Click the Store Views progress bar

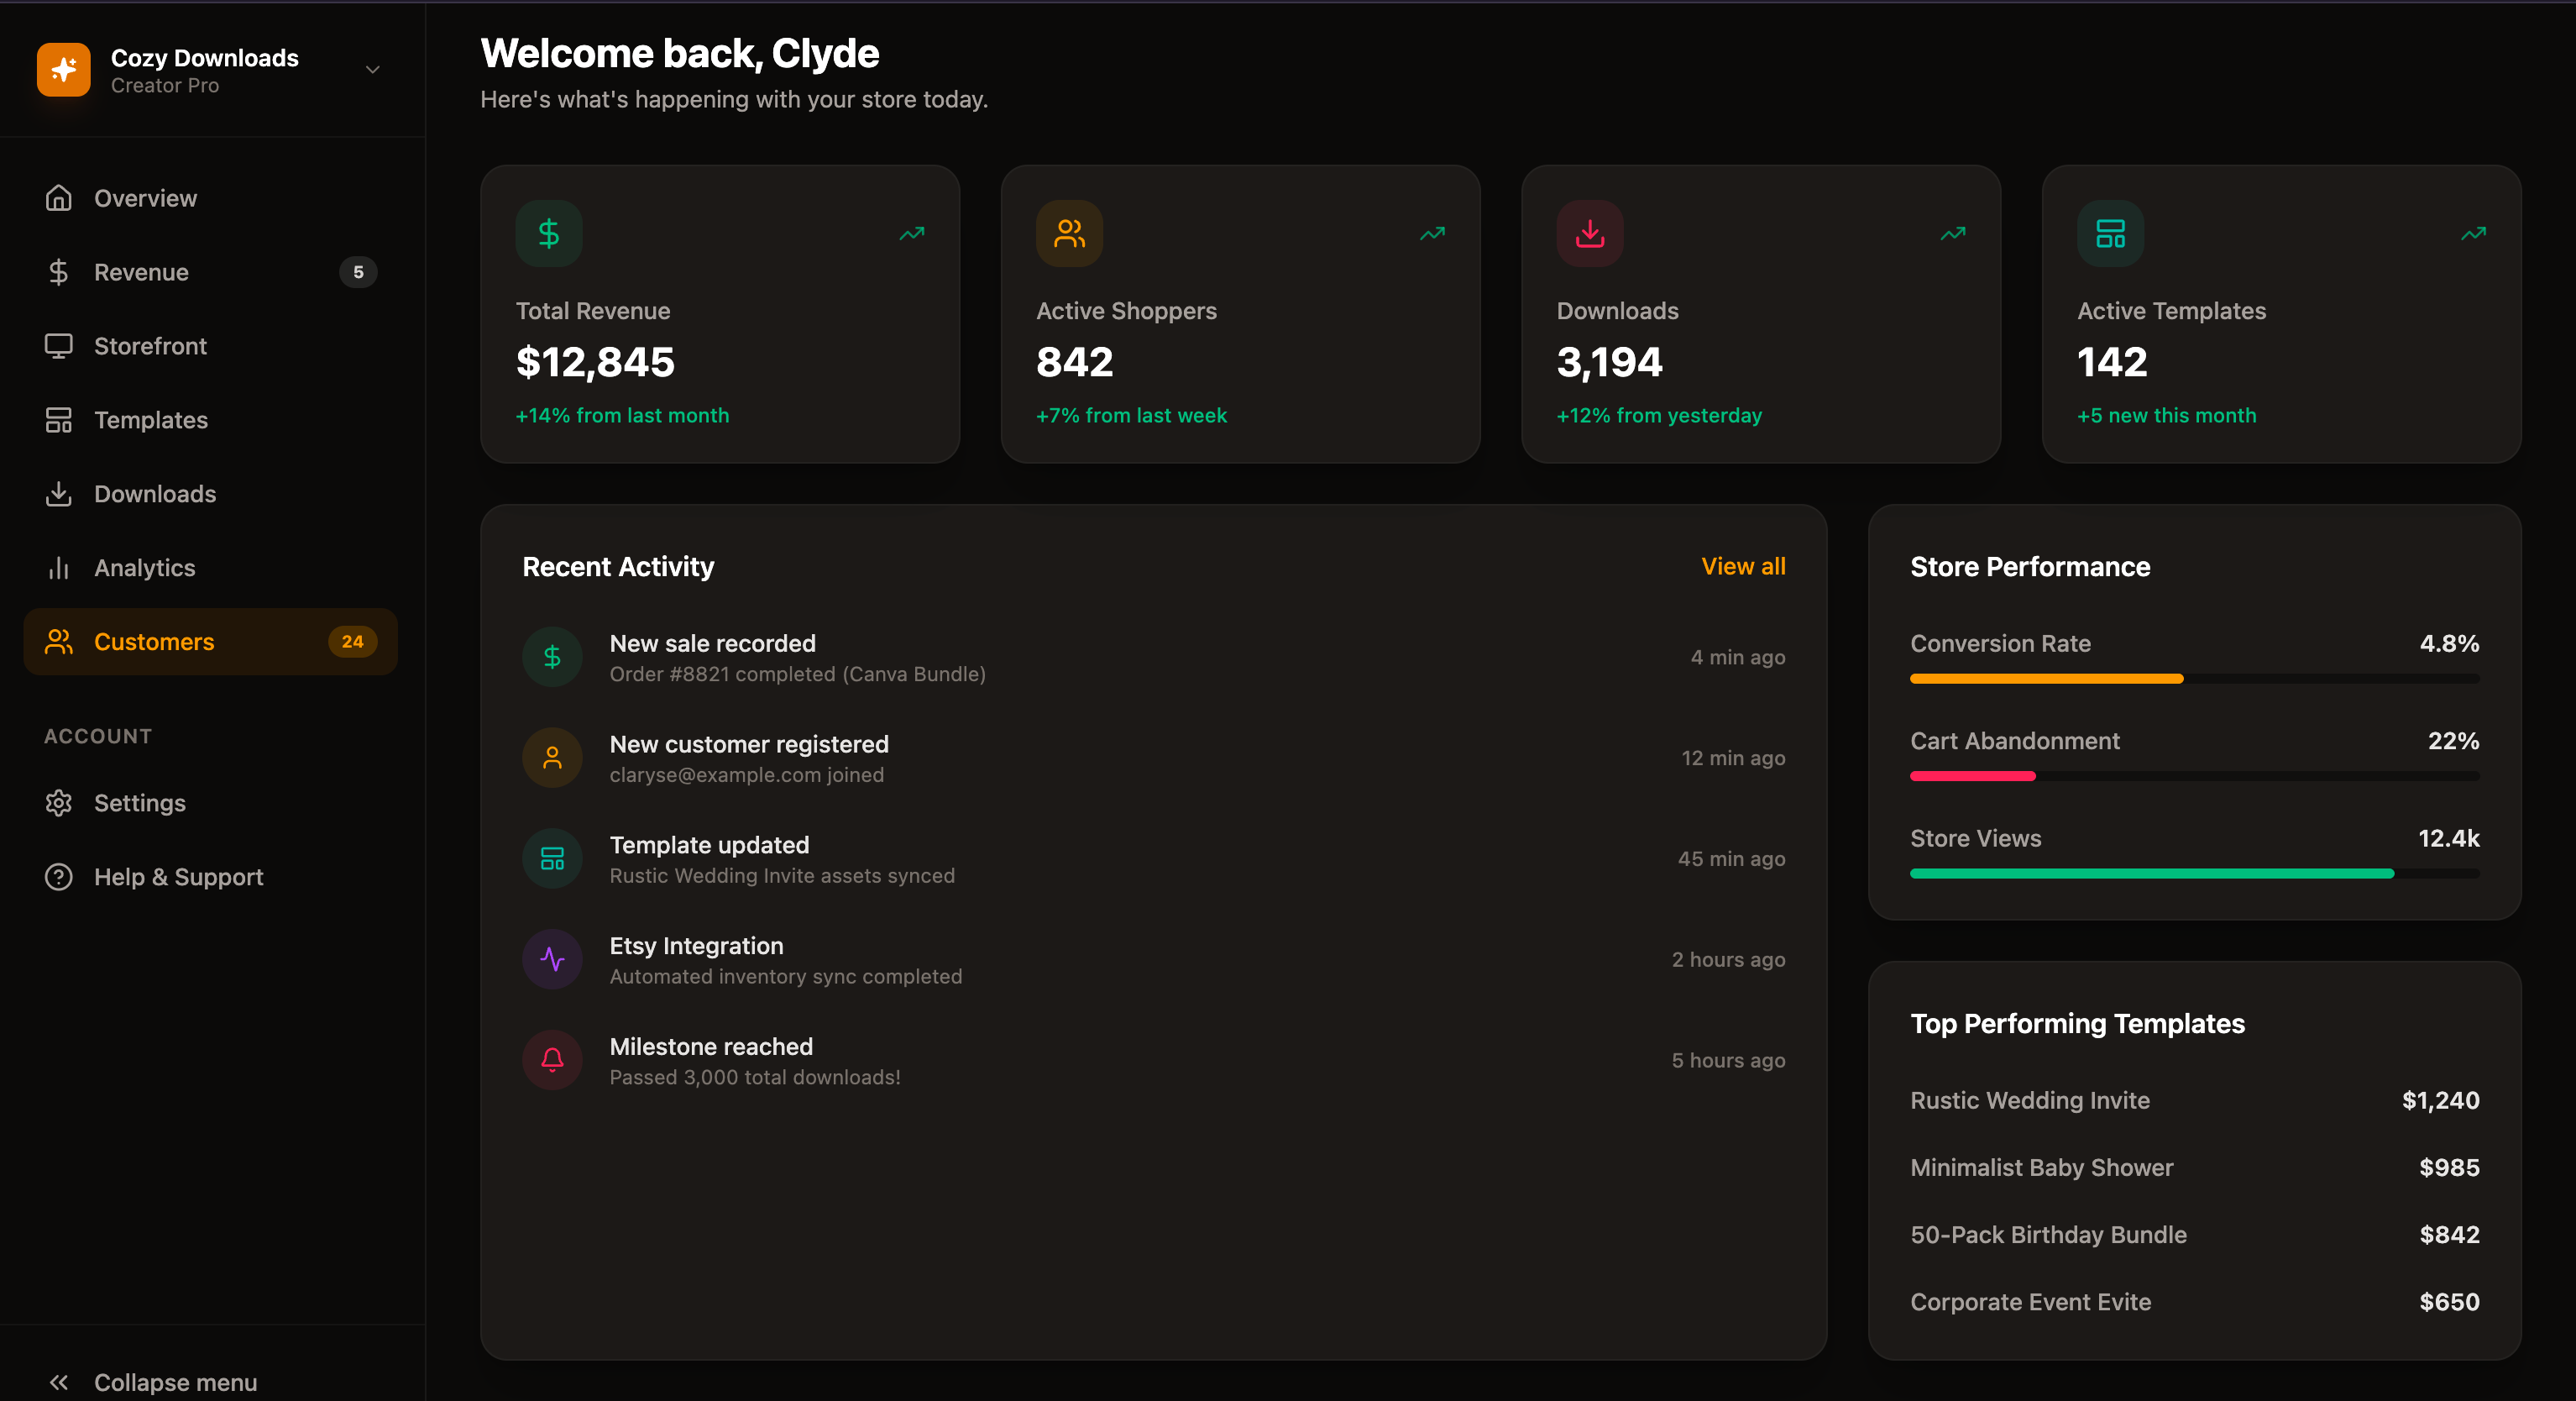(2194, 874)
